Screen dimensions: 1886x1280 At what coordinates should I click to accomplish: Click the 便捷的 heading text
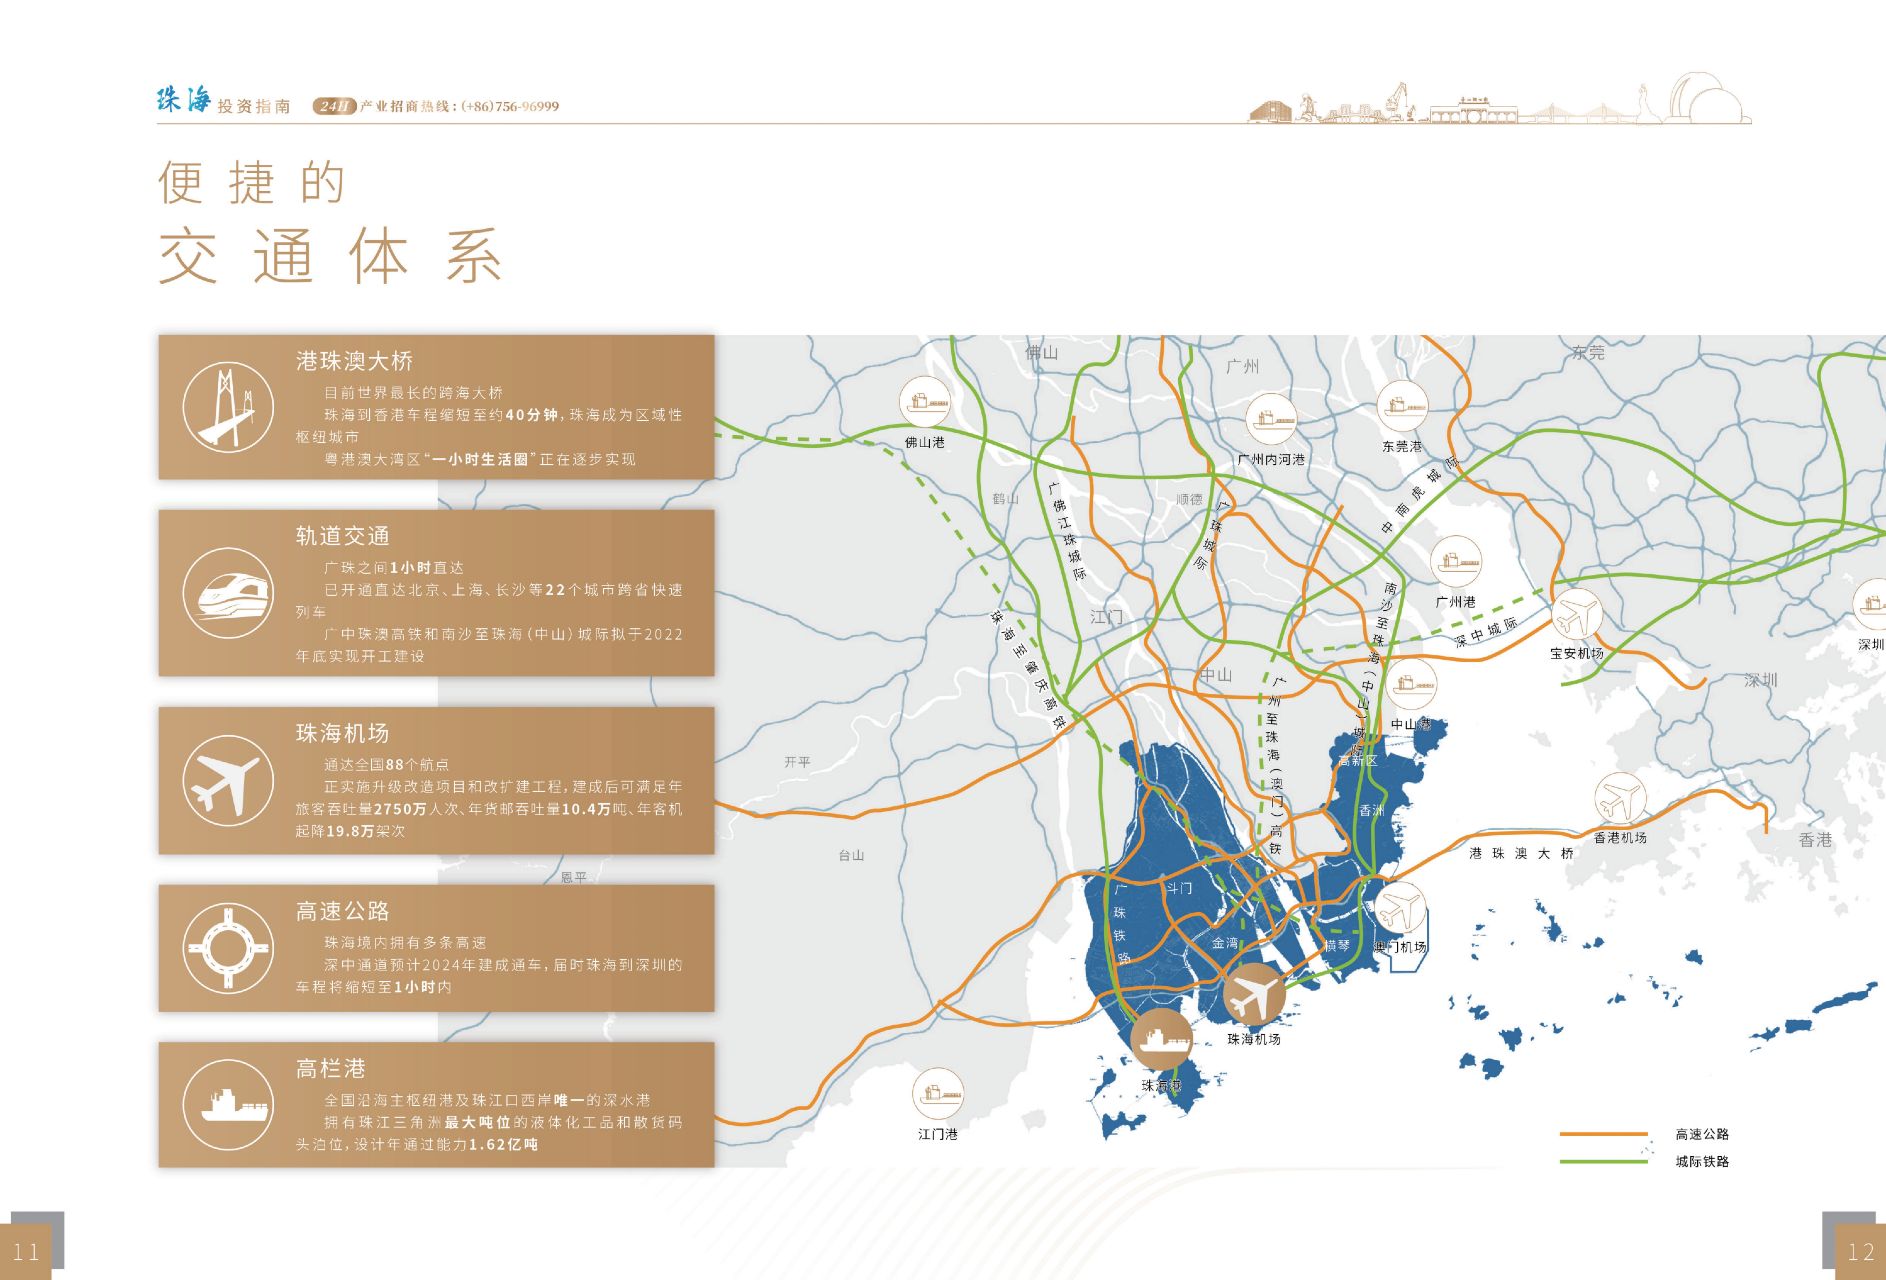point(252,182)
